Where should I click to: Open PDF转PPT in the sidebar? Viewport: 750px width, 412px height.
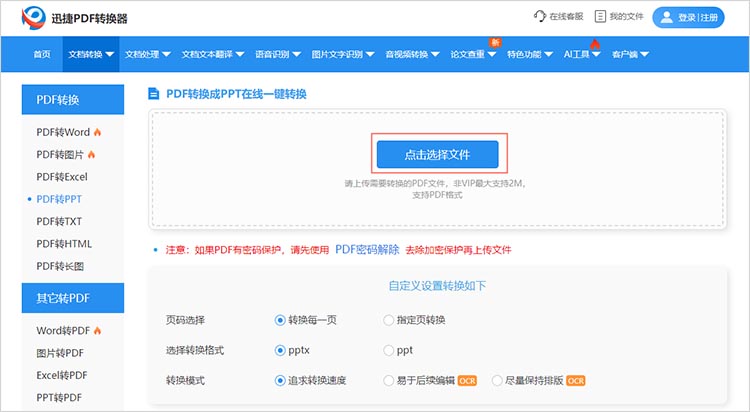pyautogui.click(x=59, y=199)
